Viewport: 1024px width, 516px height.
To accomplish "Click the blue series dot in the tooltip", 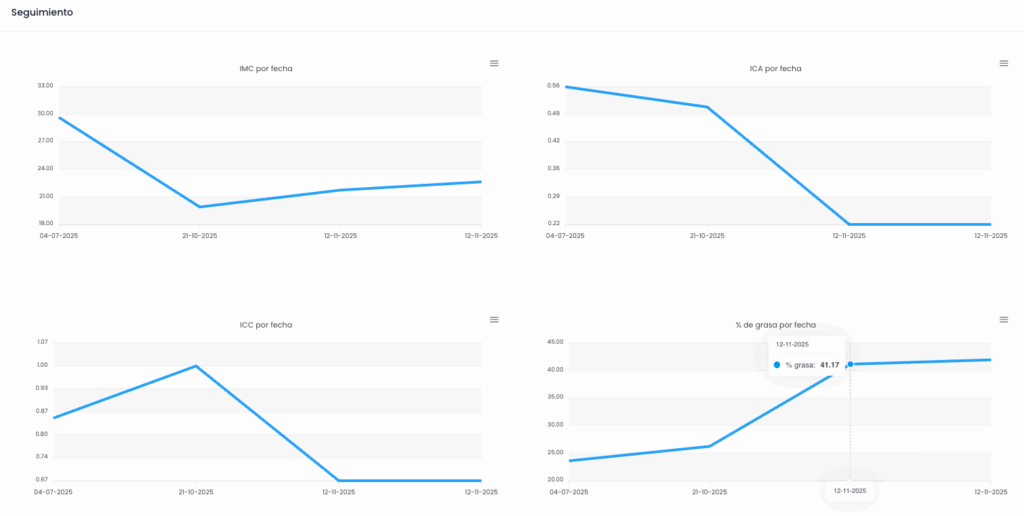I will 777,365.
